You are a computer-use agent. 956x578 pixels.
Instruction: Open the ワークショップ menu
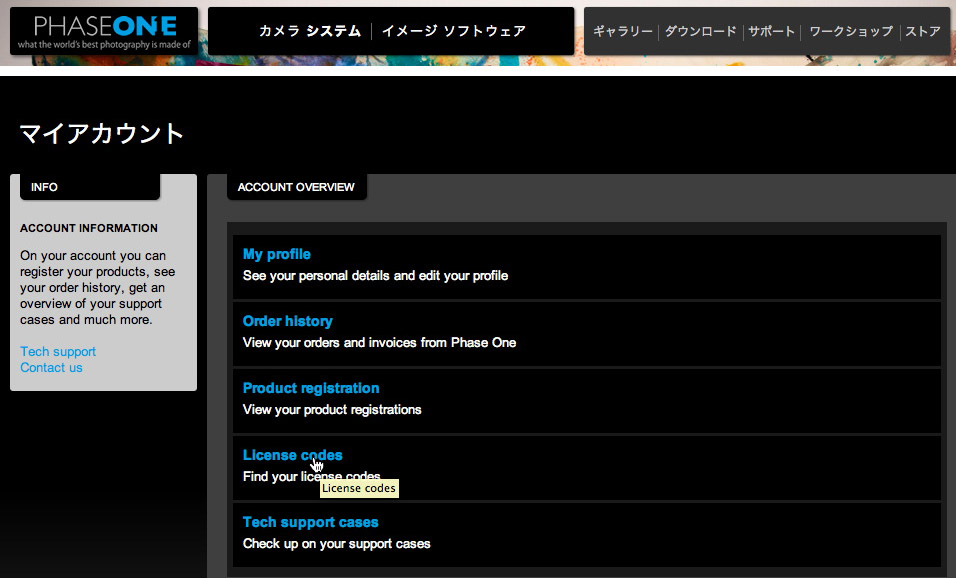[850, 31]
